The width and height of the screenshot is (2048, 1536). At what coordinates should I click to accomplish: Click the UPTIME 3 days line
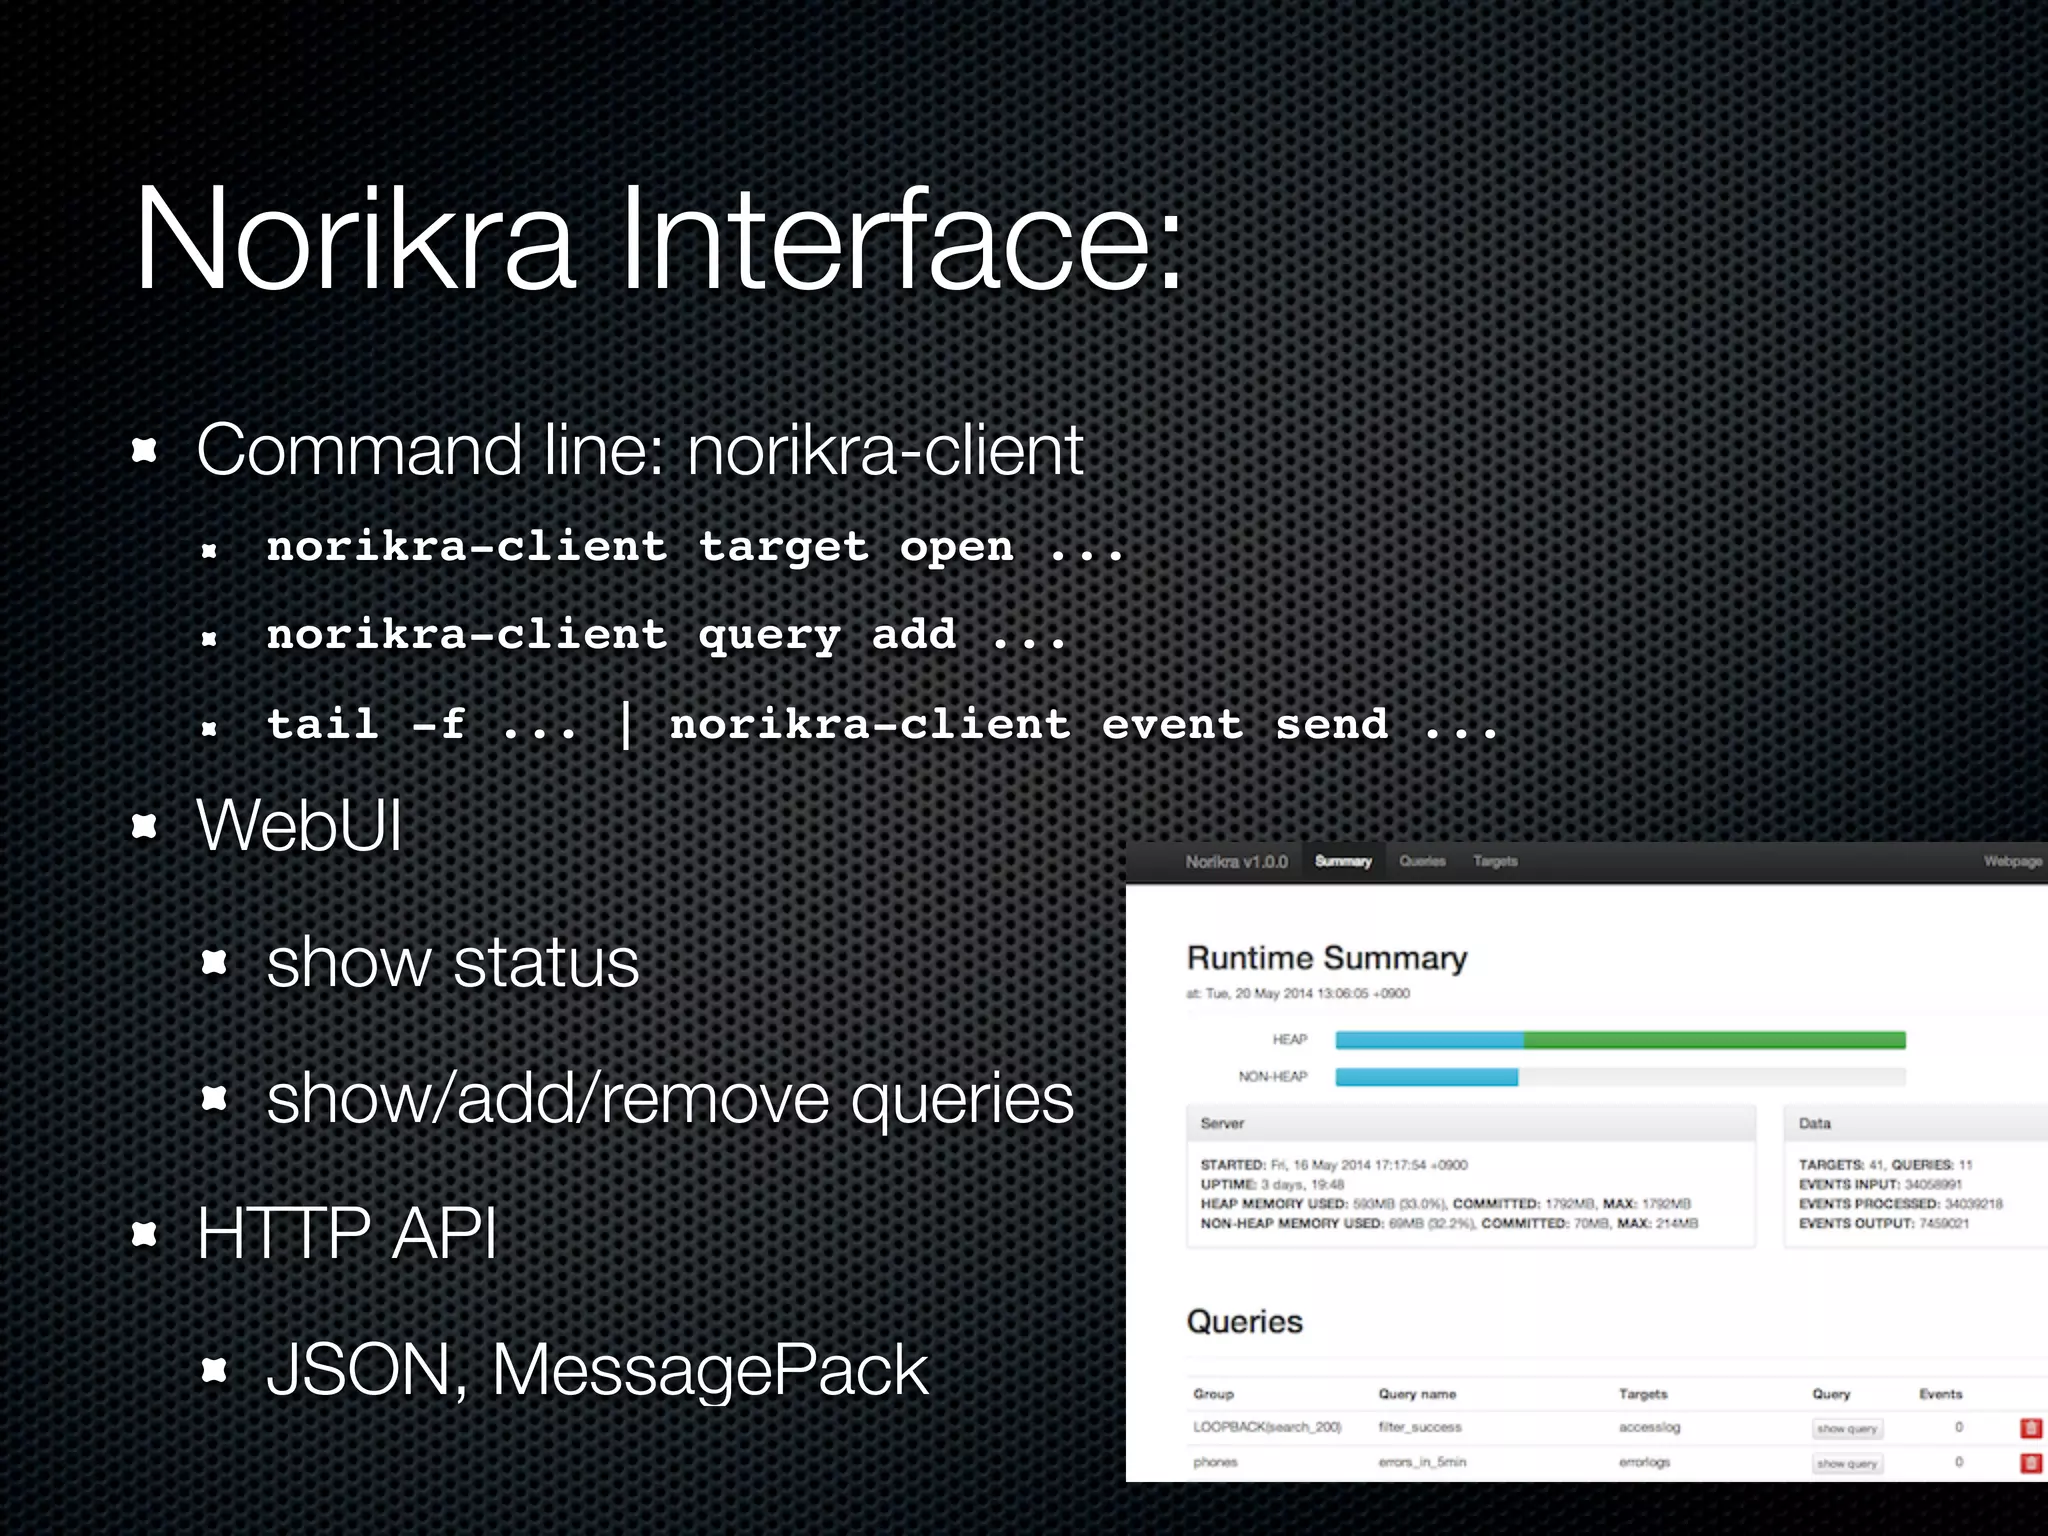(x=1272, y=1184)
